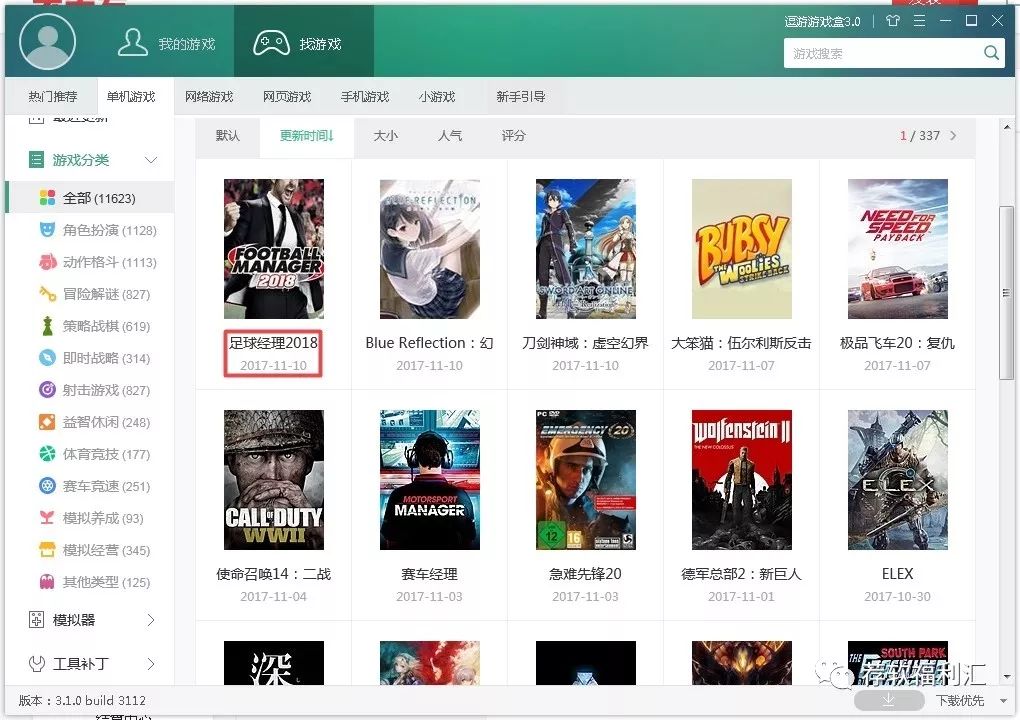Switch to the 网络游戏 tab

[x=209, y=96]
